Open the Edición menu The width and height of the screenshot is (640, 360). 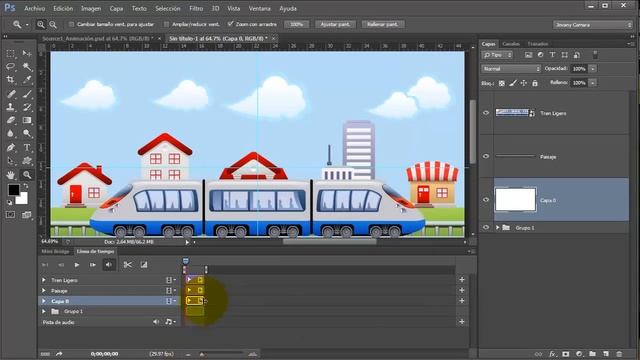click(x=63, y=8)
